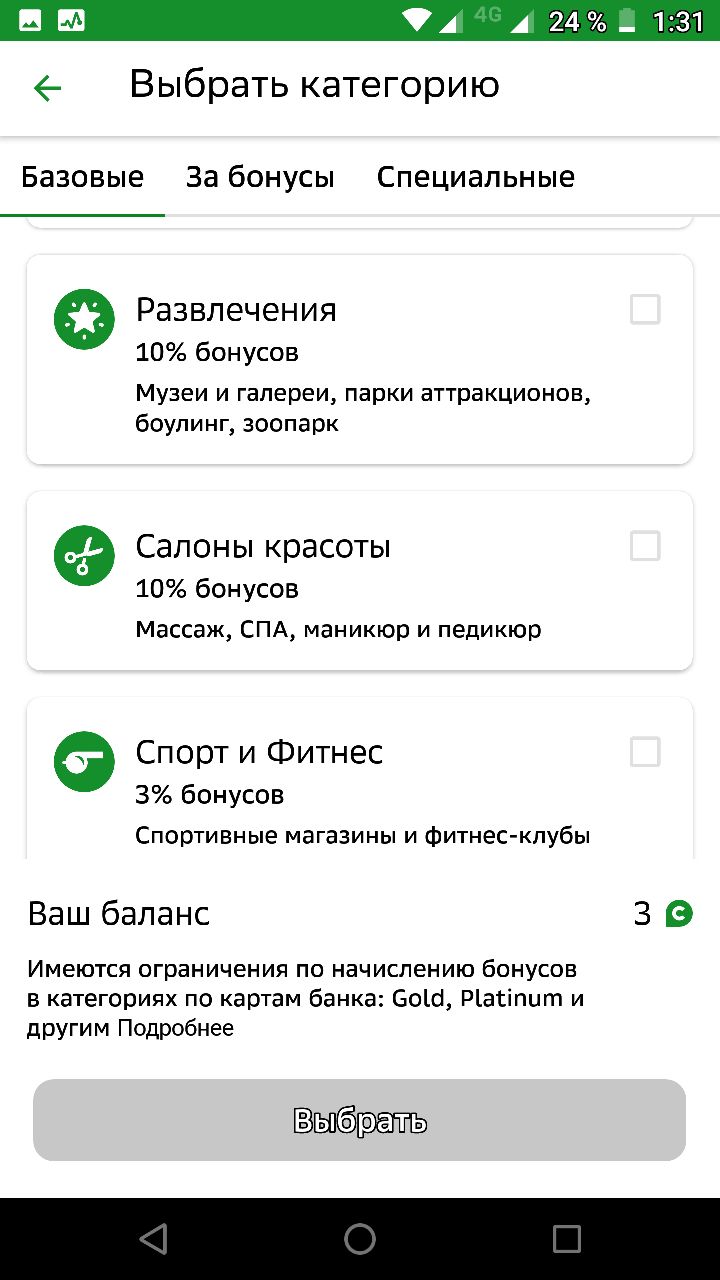The width and height of the screenshot is (720, 1280).
Task: Tap the Салоны красоты category title
Action: click(x=263, y=547)
